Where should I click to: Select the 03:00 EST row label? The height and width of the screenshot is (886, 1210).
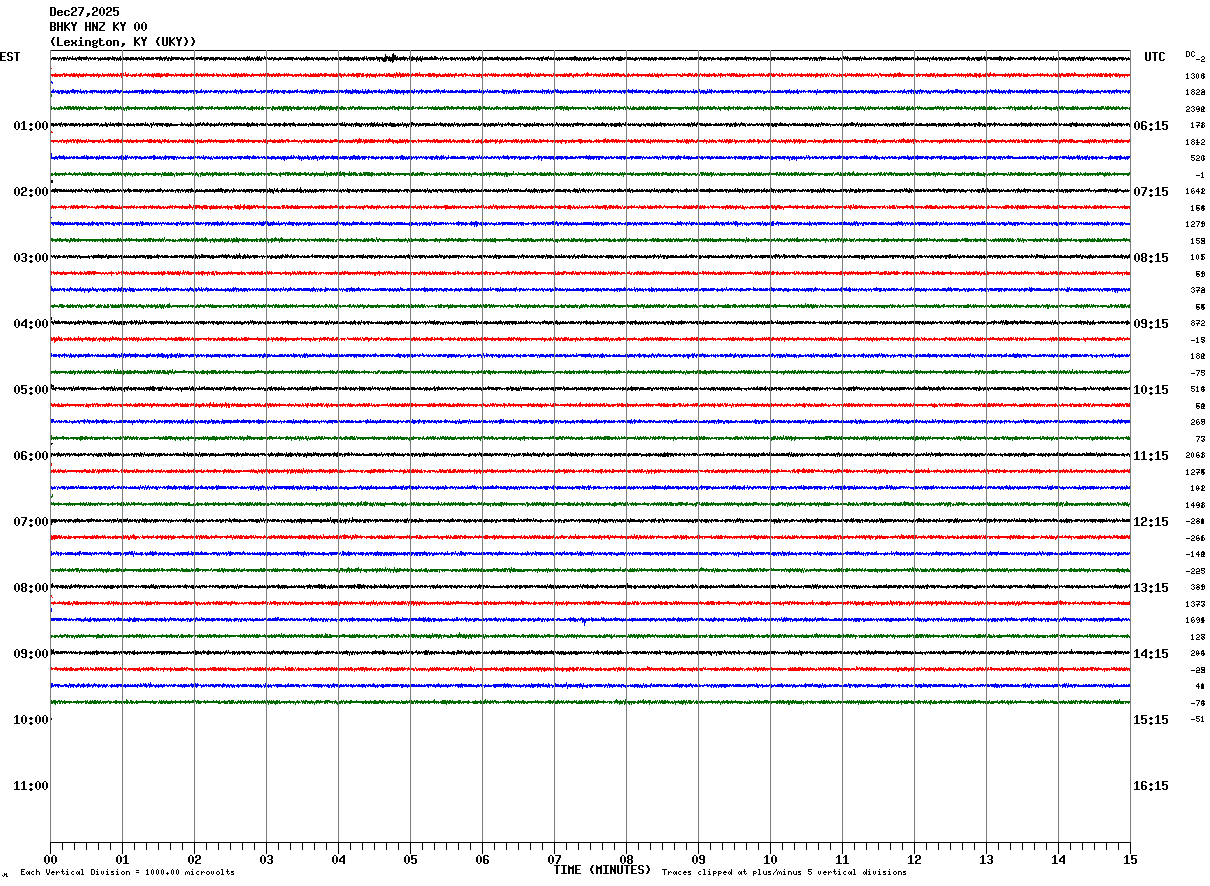pos(30,258)
